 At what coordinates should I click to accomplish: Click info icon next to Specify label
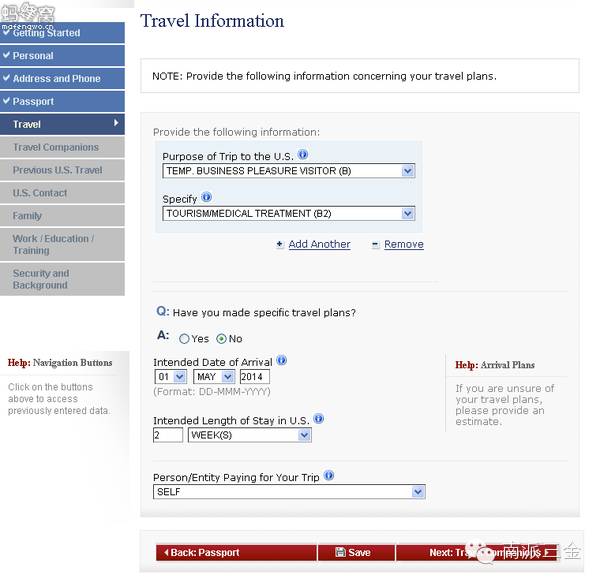(207, 197)
